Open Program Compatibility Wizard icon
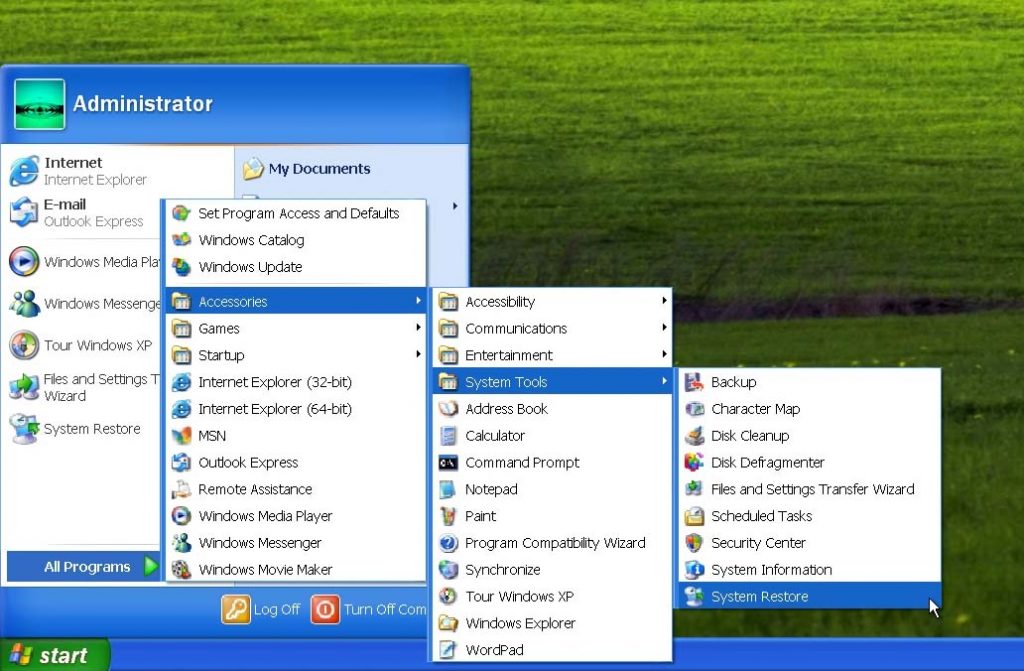1024x671 pixels. point(448,542)
